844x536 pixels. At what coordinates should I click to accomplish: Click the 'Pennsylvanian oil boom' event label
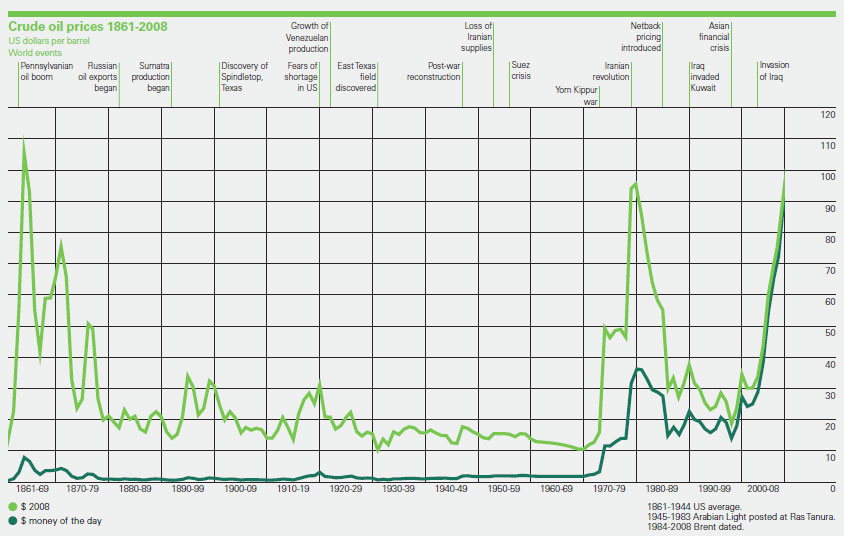tap(47, 71)
